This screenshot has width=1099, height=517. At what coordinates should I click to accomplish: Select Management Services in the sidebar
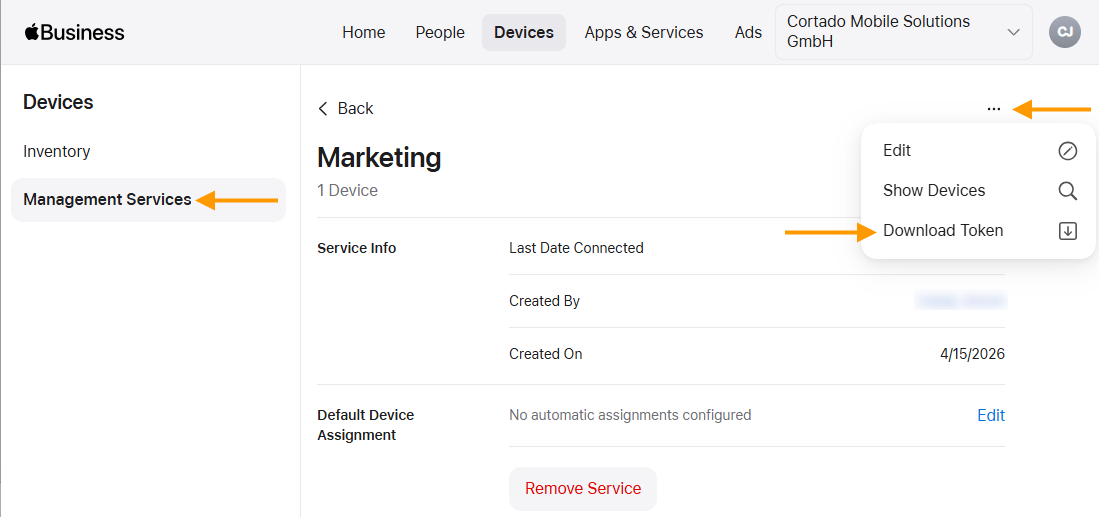coord(149,200)
